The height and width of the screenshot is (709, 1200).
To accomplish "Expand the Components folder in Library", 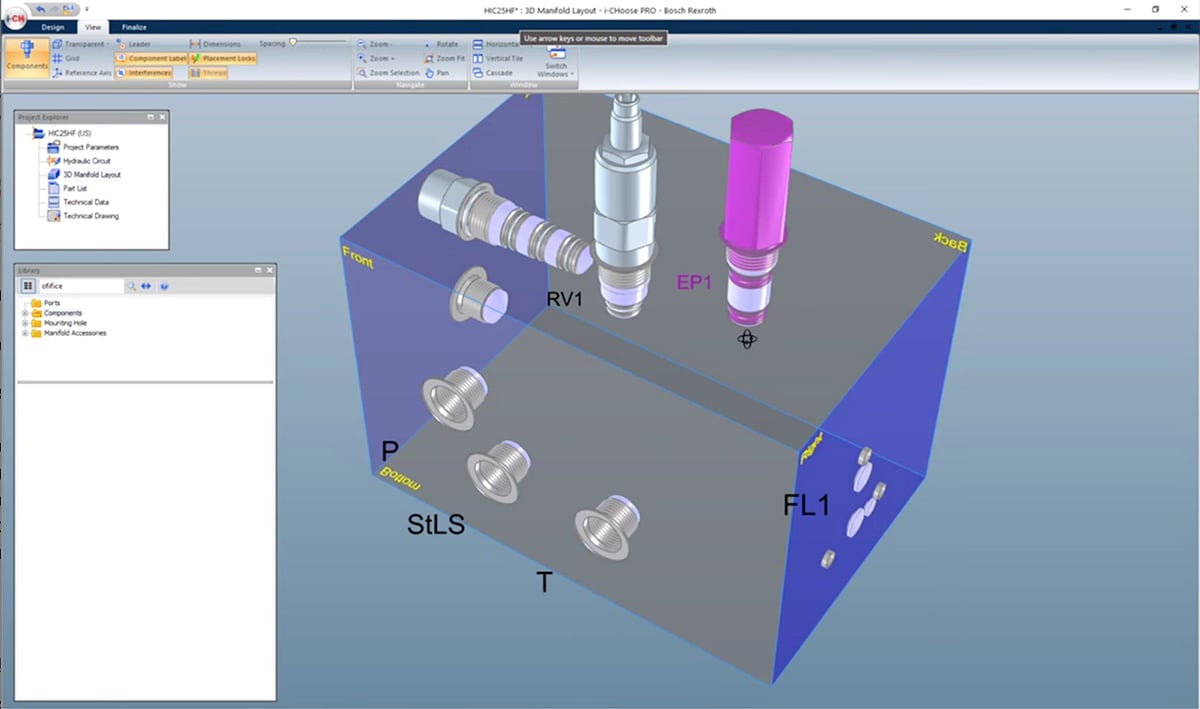I will tap(24, 313).
